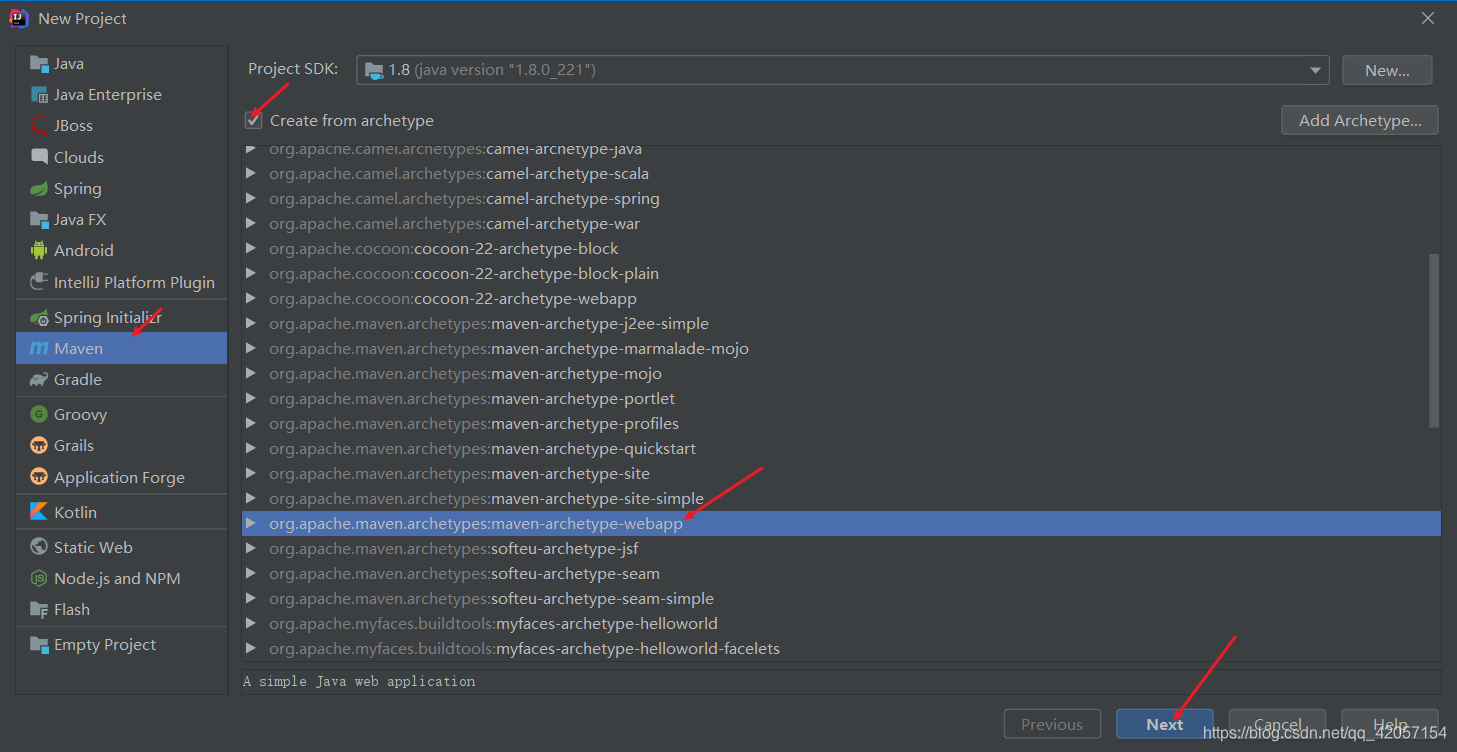Select maven-archetype-portlet row
The image size is (1457, 752).
pyautogui.click(x=841, y=399)
